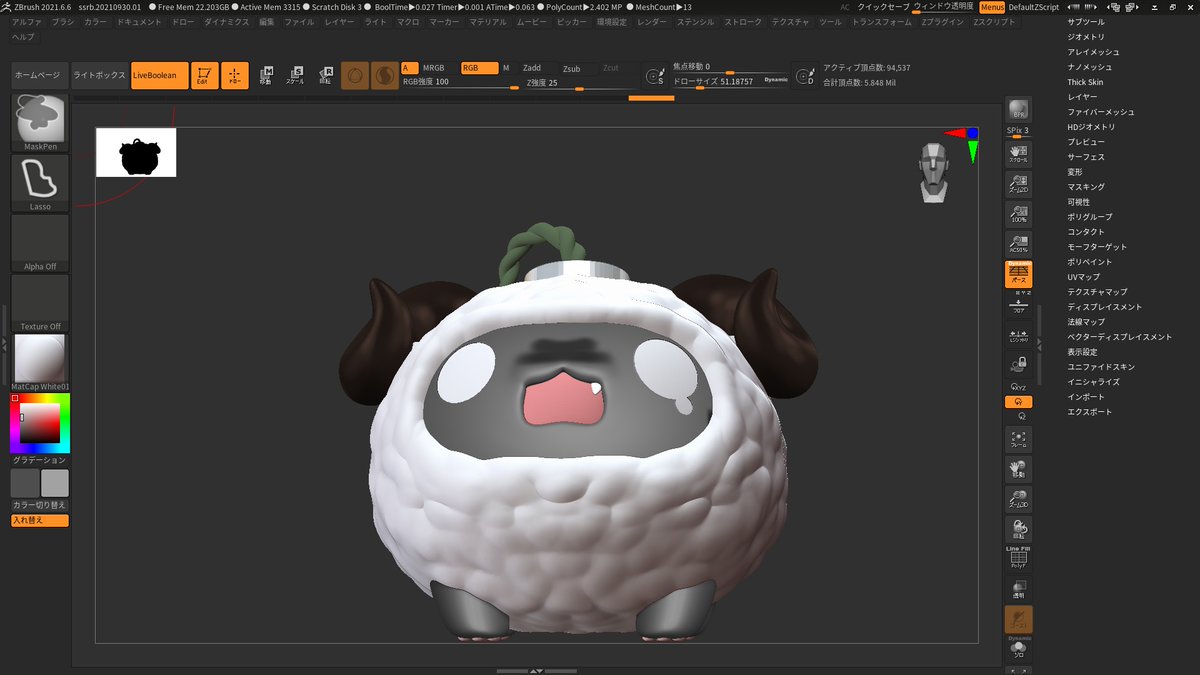Expand the ジオメトリ (Geometry) section
This screenshot has height=675, width=1200.
click(x=1085, y=36)
